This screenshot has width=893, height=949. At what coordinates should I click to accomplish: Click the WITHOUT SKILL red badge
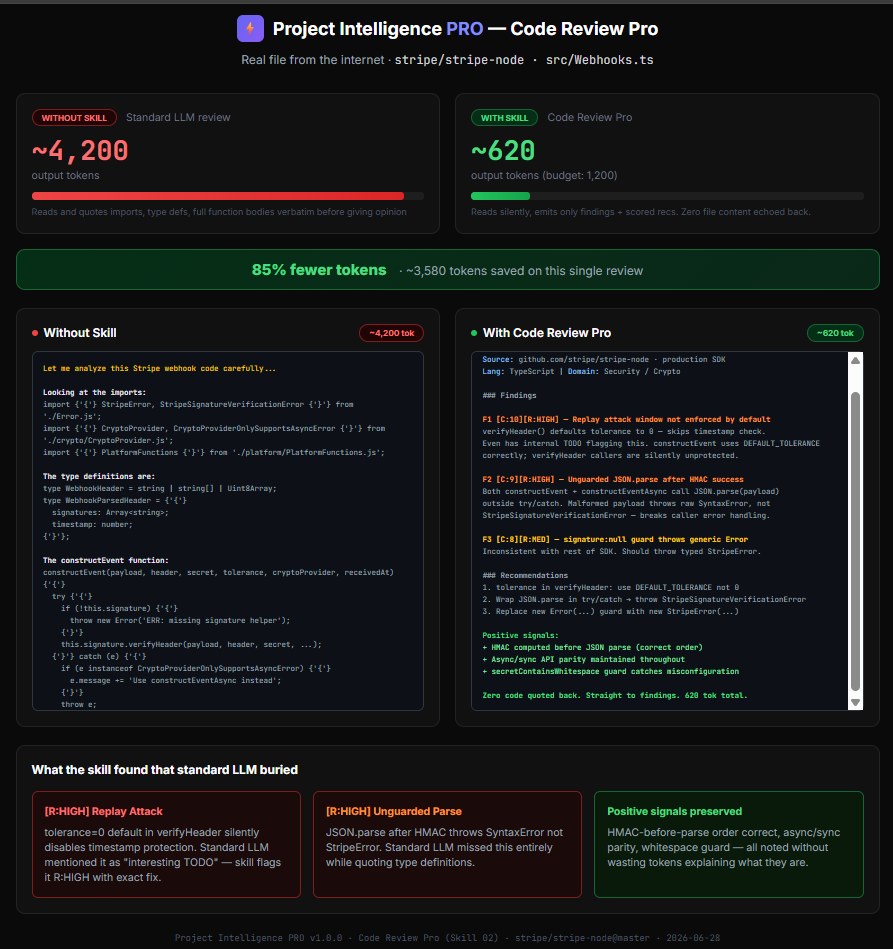click(74, 117)
